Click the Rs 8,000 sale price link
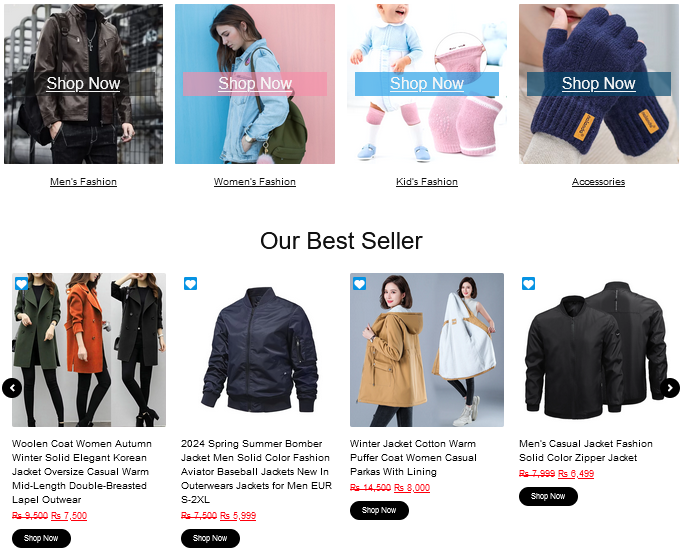685x557 pixels. 412,488
